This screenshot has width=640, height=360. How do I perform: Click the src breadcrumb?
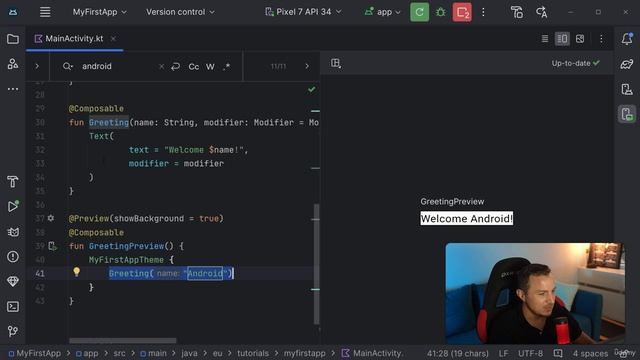(x=119, y=353)
